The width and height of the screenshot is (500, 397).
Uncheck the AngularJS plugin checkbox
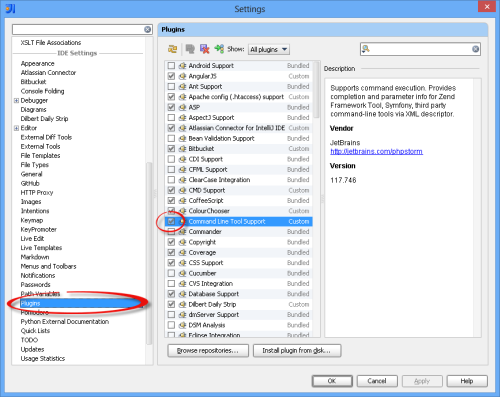point(171,76)
